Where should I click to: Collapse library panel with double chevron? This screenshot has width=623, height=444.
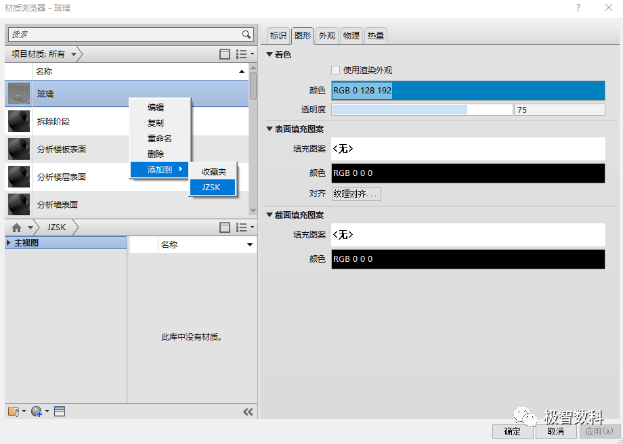coord(248,412)
